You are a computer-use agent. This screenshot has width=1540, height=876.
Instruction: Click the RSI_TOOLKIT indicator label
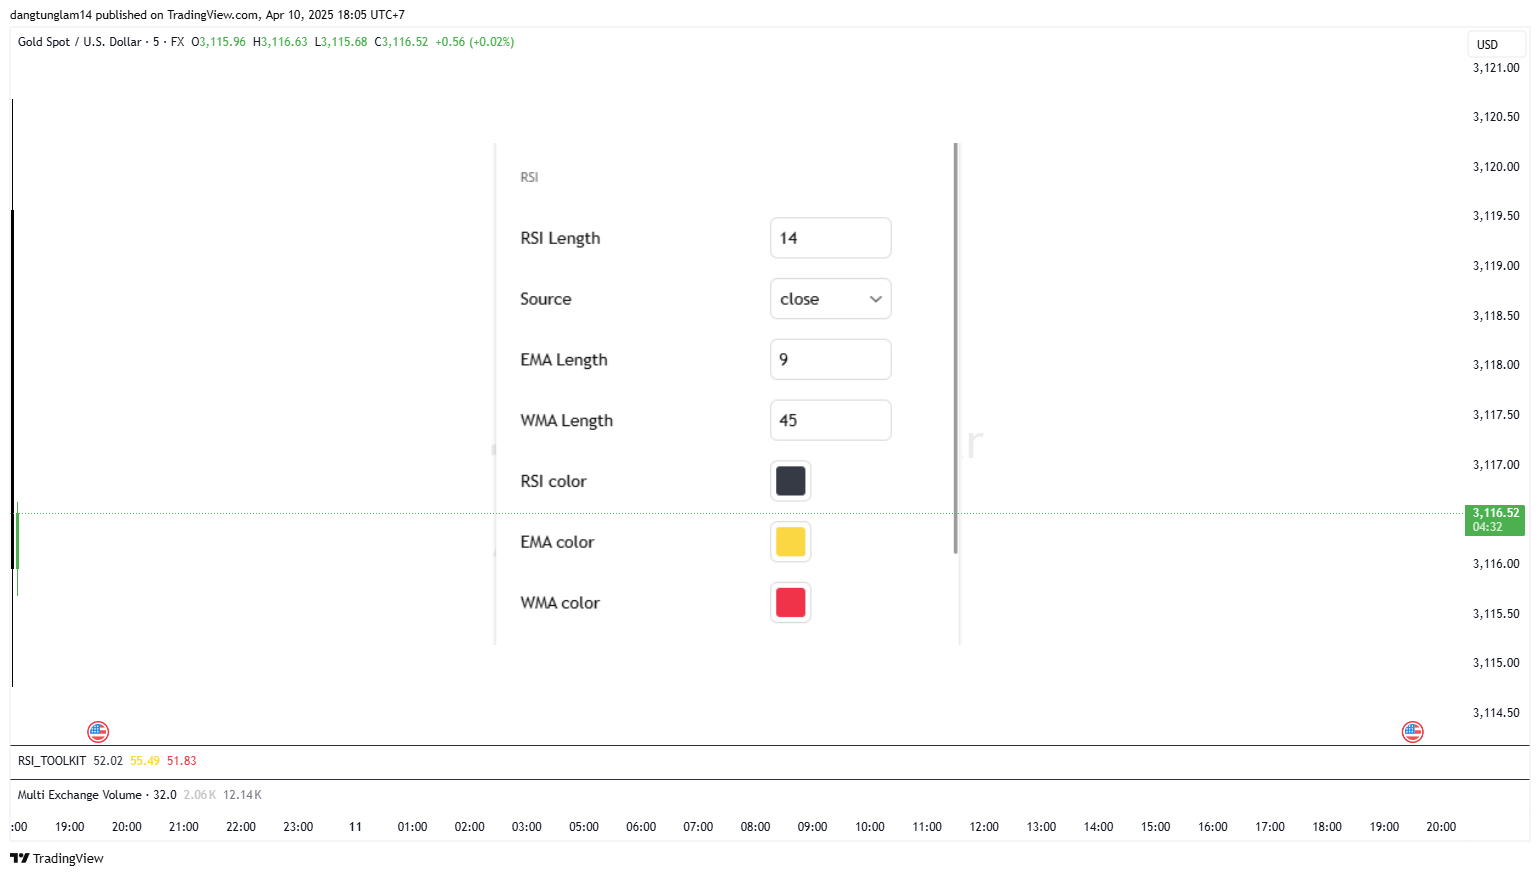pyautogui.click(x=52, y=761)
